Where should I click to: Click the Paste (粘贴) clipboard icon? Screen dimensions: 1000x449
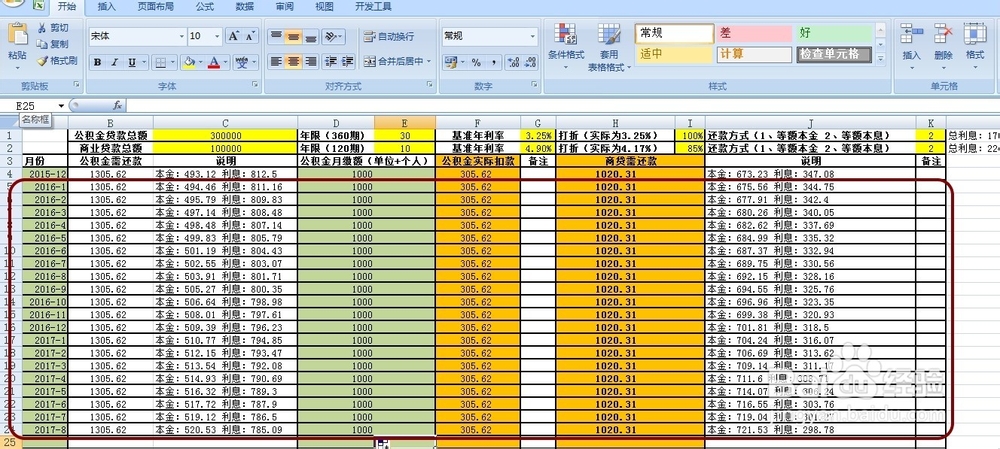coord(17,34)
